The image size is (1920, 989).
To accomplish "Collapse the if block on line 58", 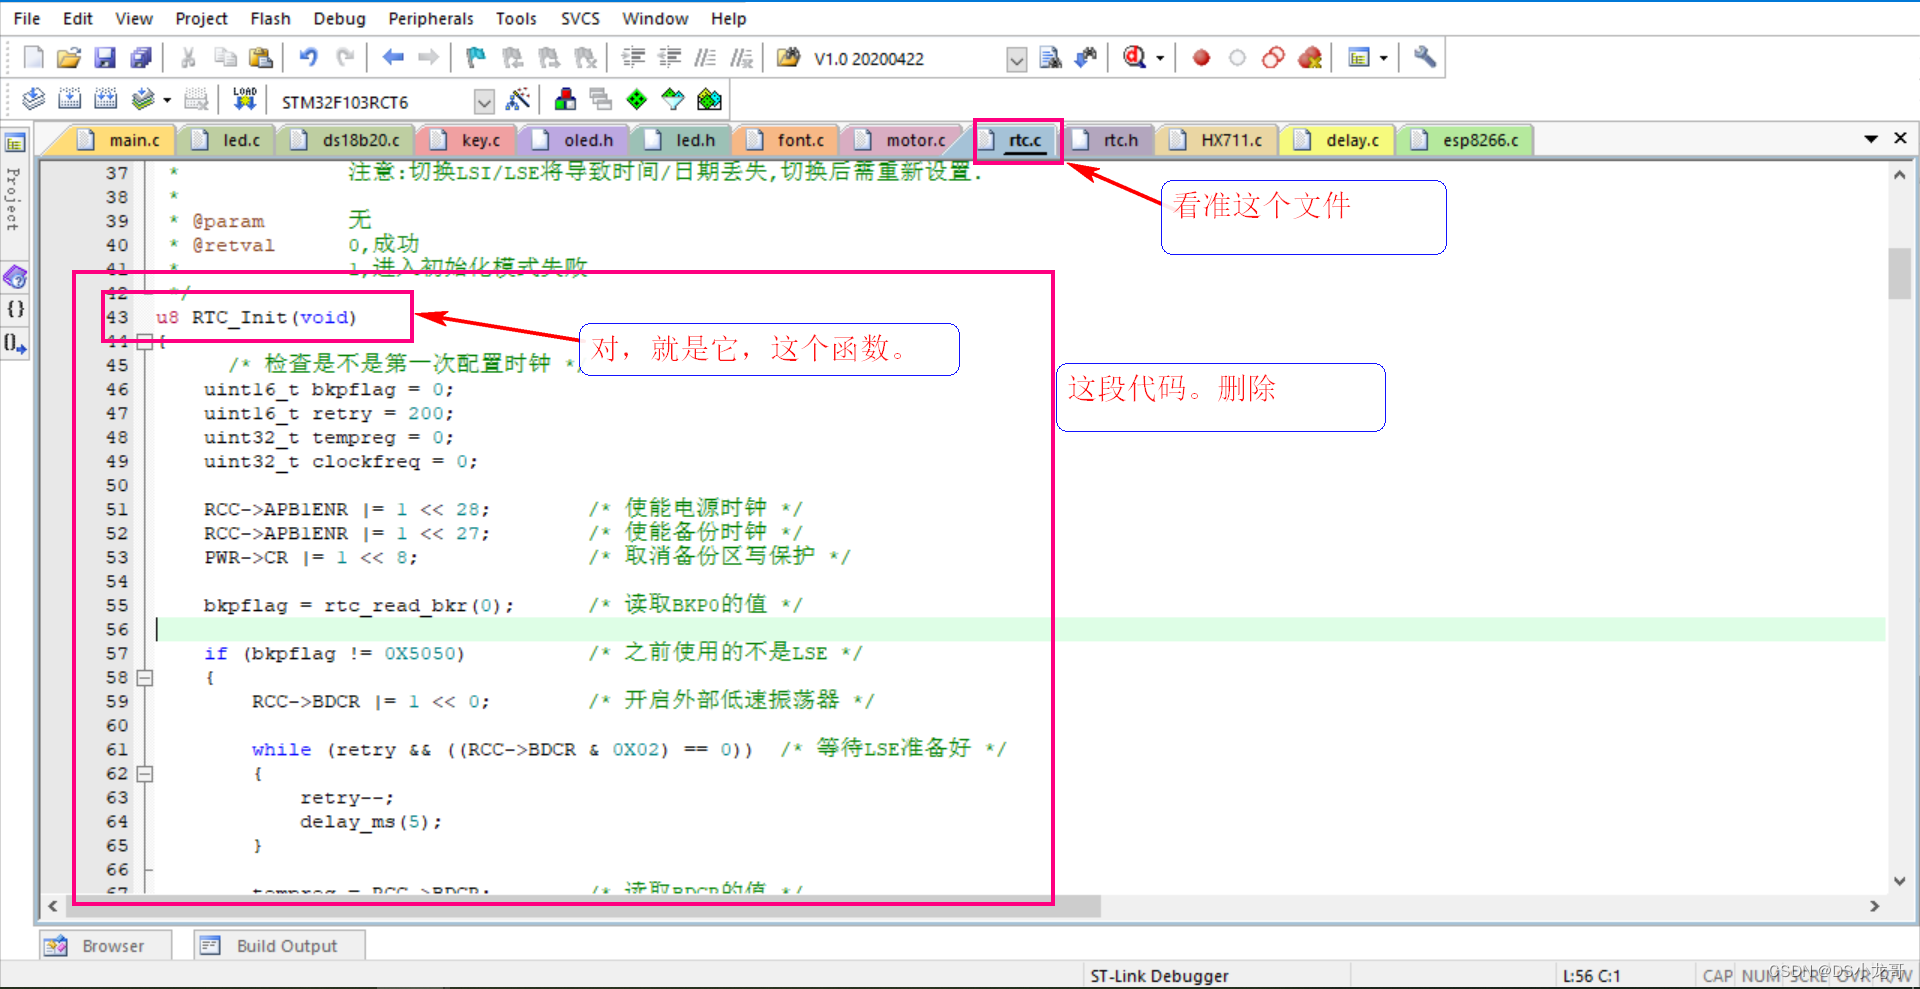I will coord(145,678).
